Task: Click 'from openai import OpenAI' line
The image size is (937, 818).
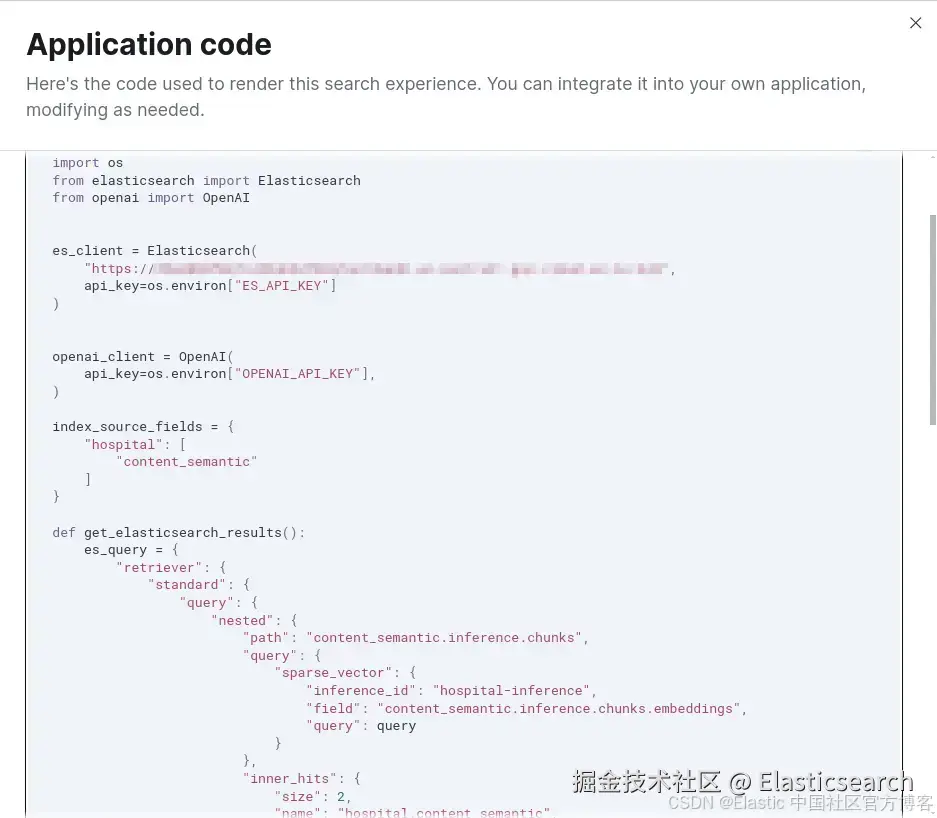Action: click(151, 198)
